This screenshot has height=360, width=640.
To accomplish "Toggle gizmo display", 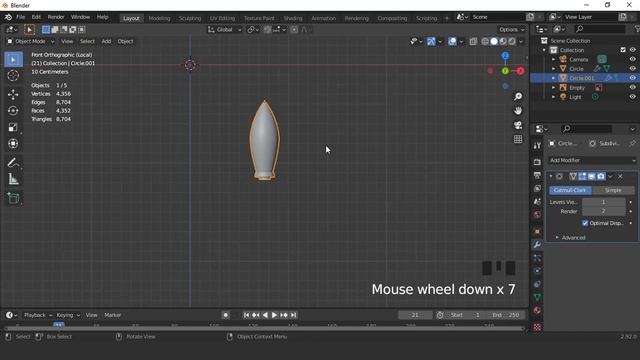I will coord(431,41).
